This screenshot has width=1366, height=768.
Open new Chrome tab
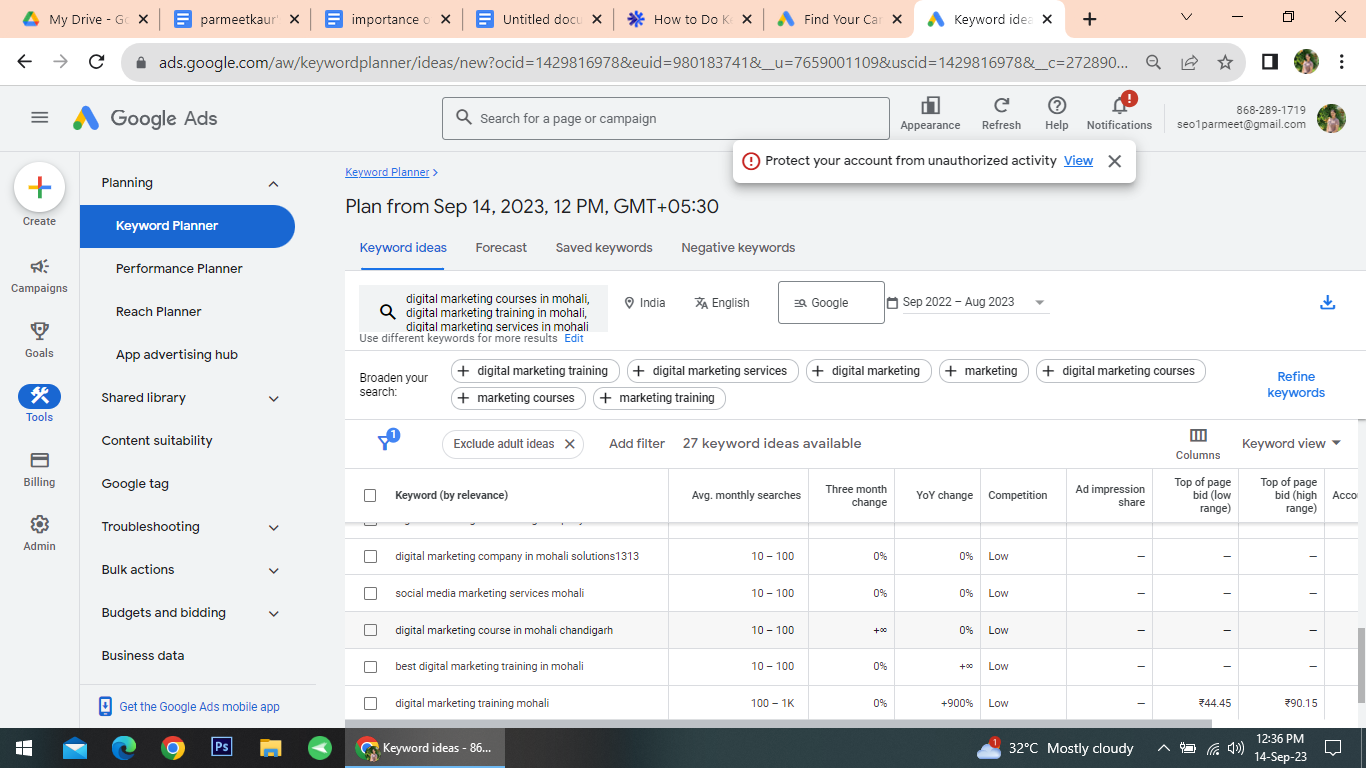(1090, 19)
